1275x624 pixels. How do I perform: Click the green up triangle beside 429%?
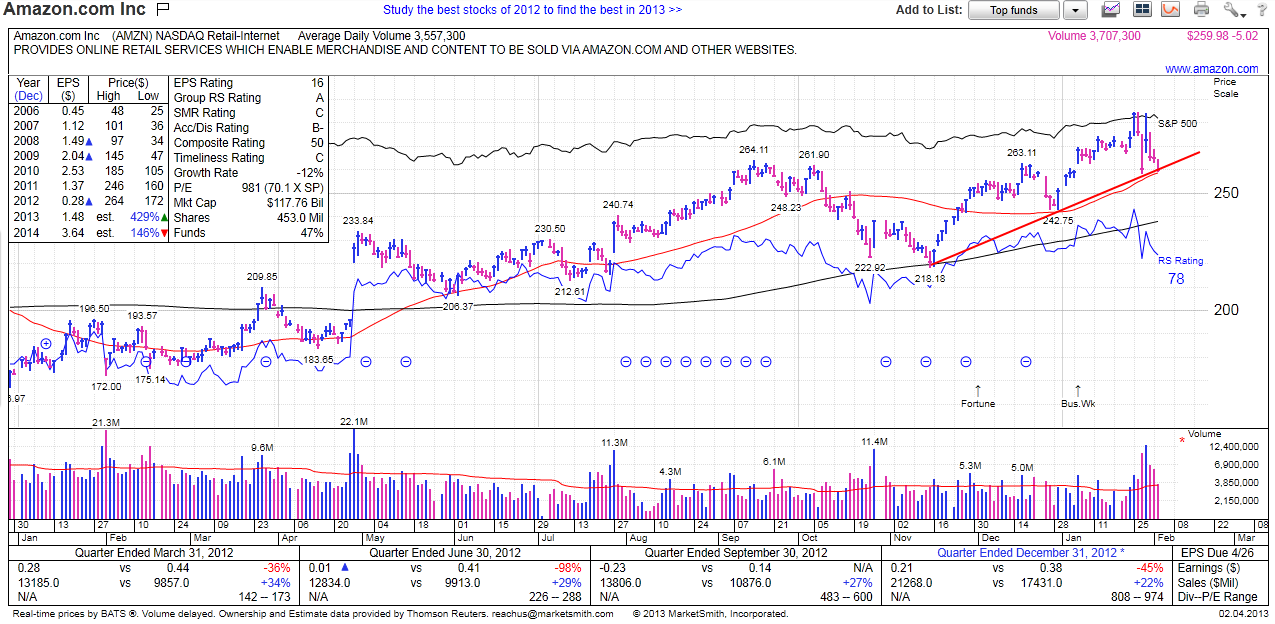(x=163, y=218)
